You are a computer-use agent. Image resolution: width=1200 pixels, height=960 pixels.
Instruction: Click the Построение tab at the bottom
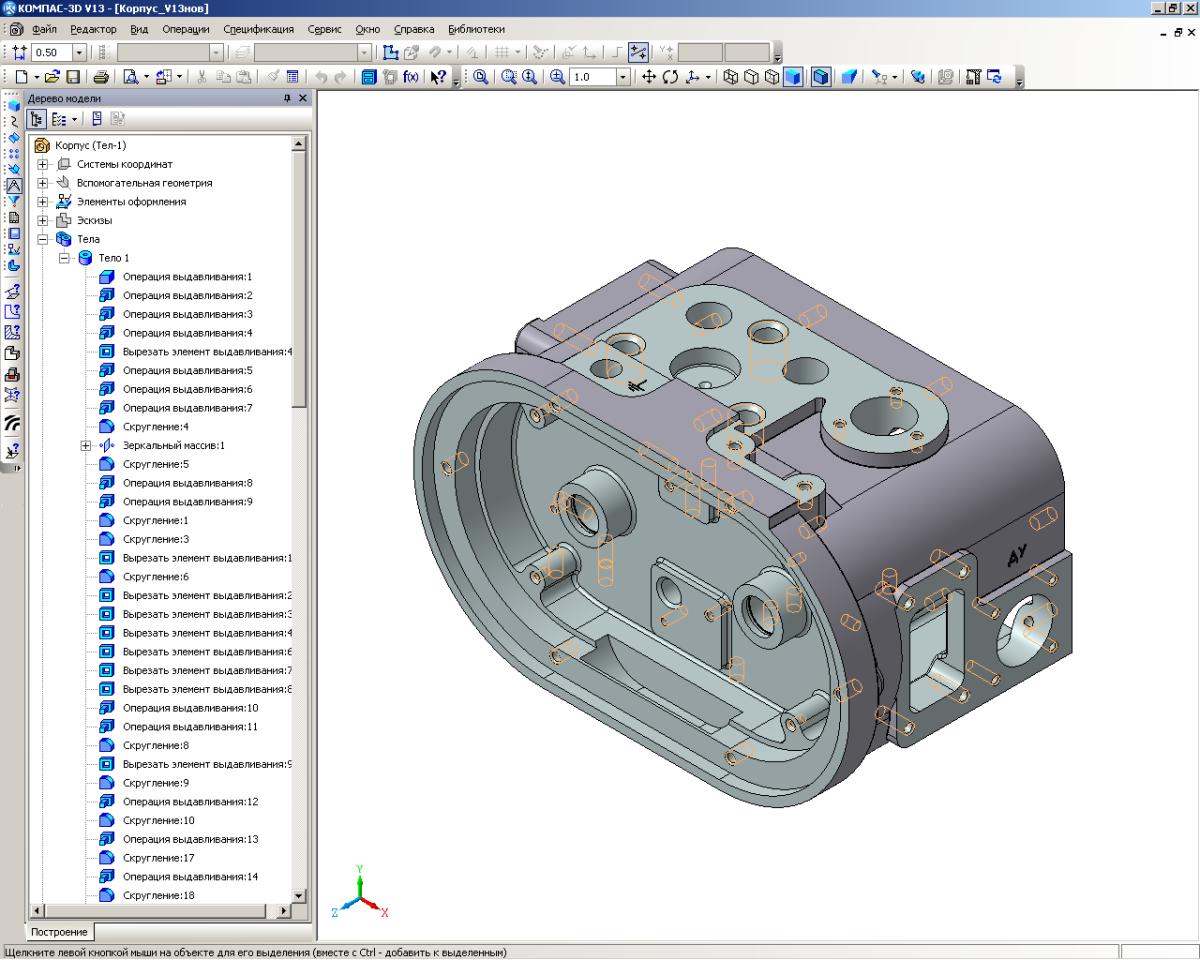point(59,932)
